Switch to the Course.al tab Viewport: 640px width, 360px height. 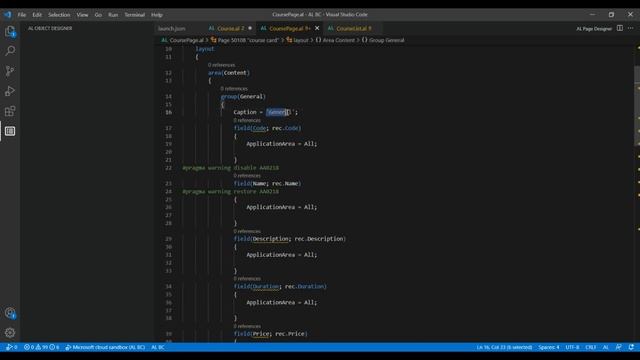[x=230, y=29]
